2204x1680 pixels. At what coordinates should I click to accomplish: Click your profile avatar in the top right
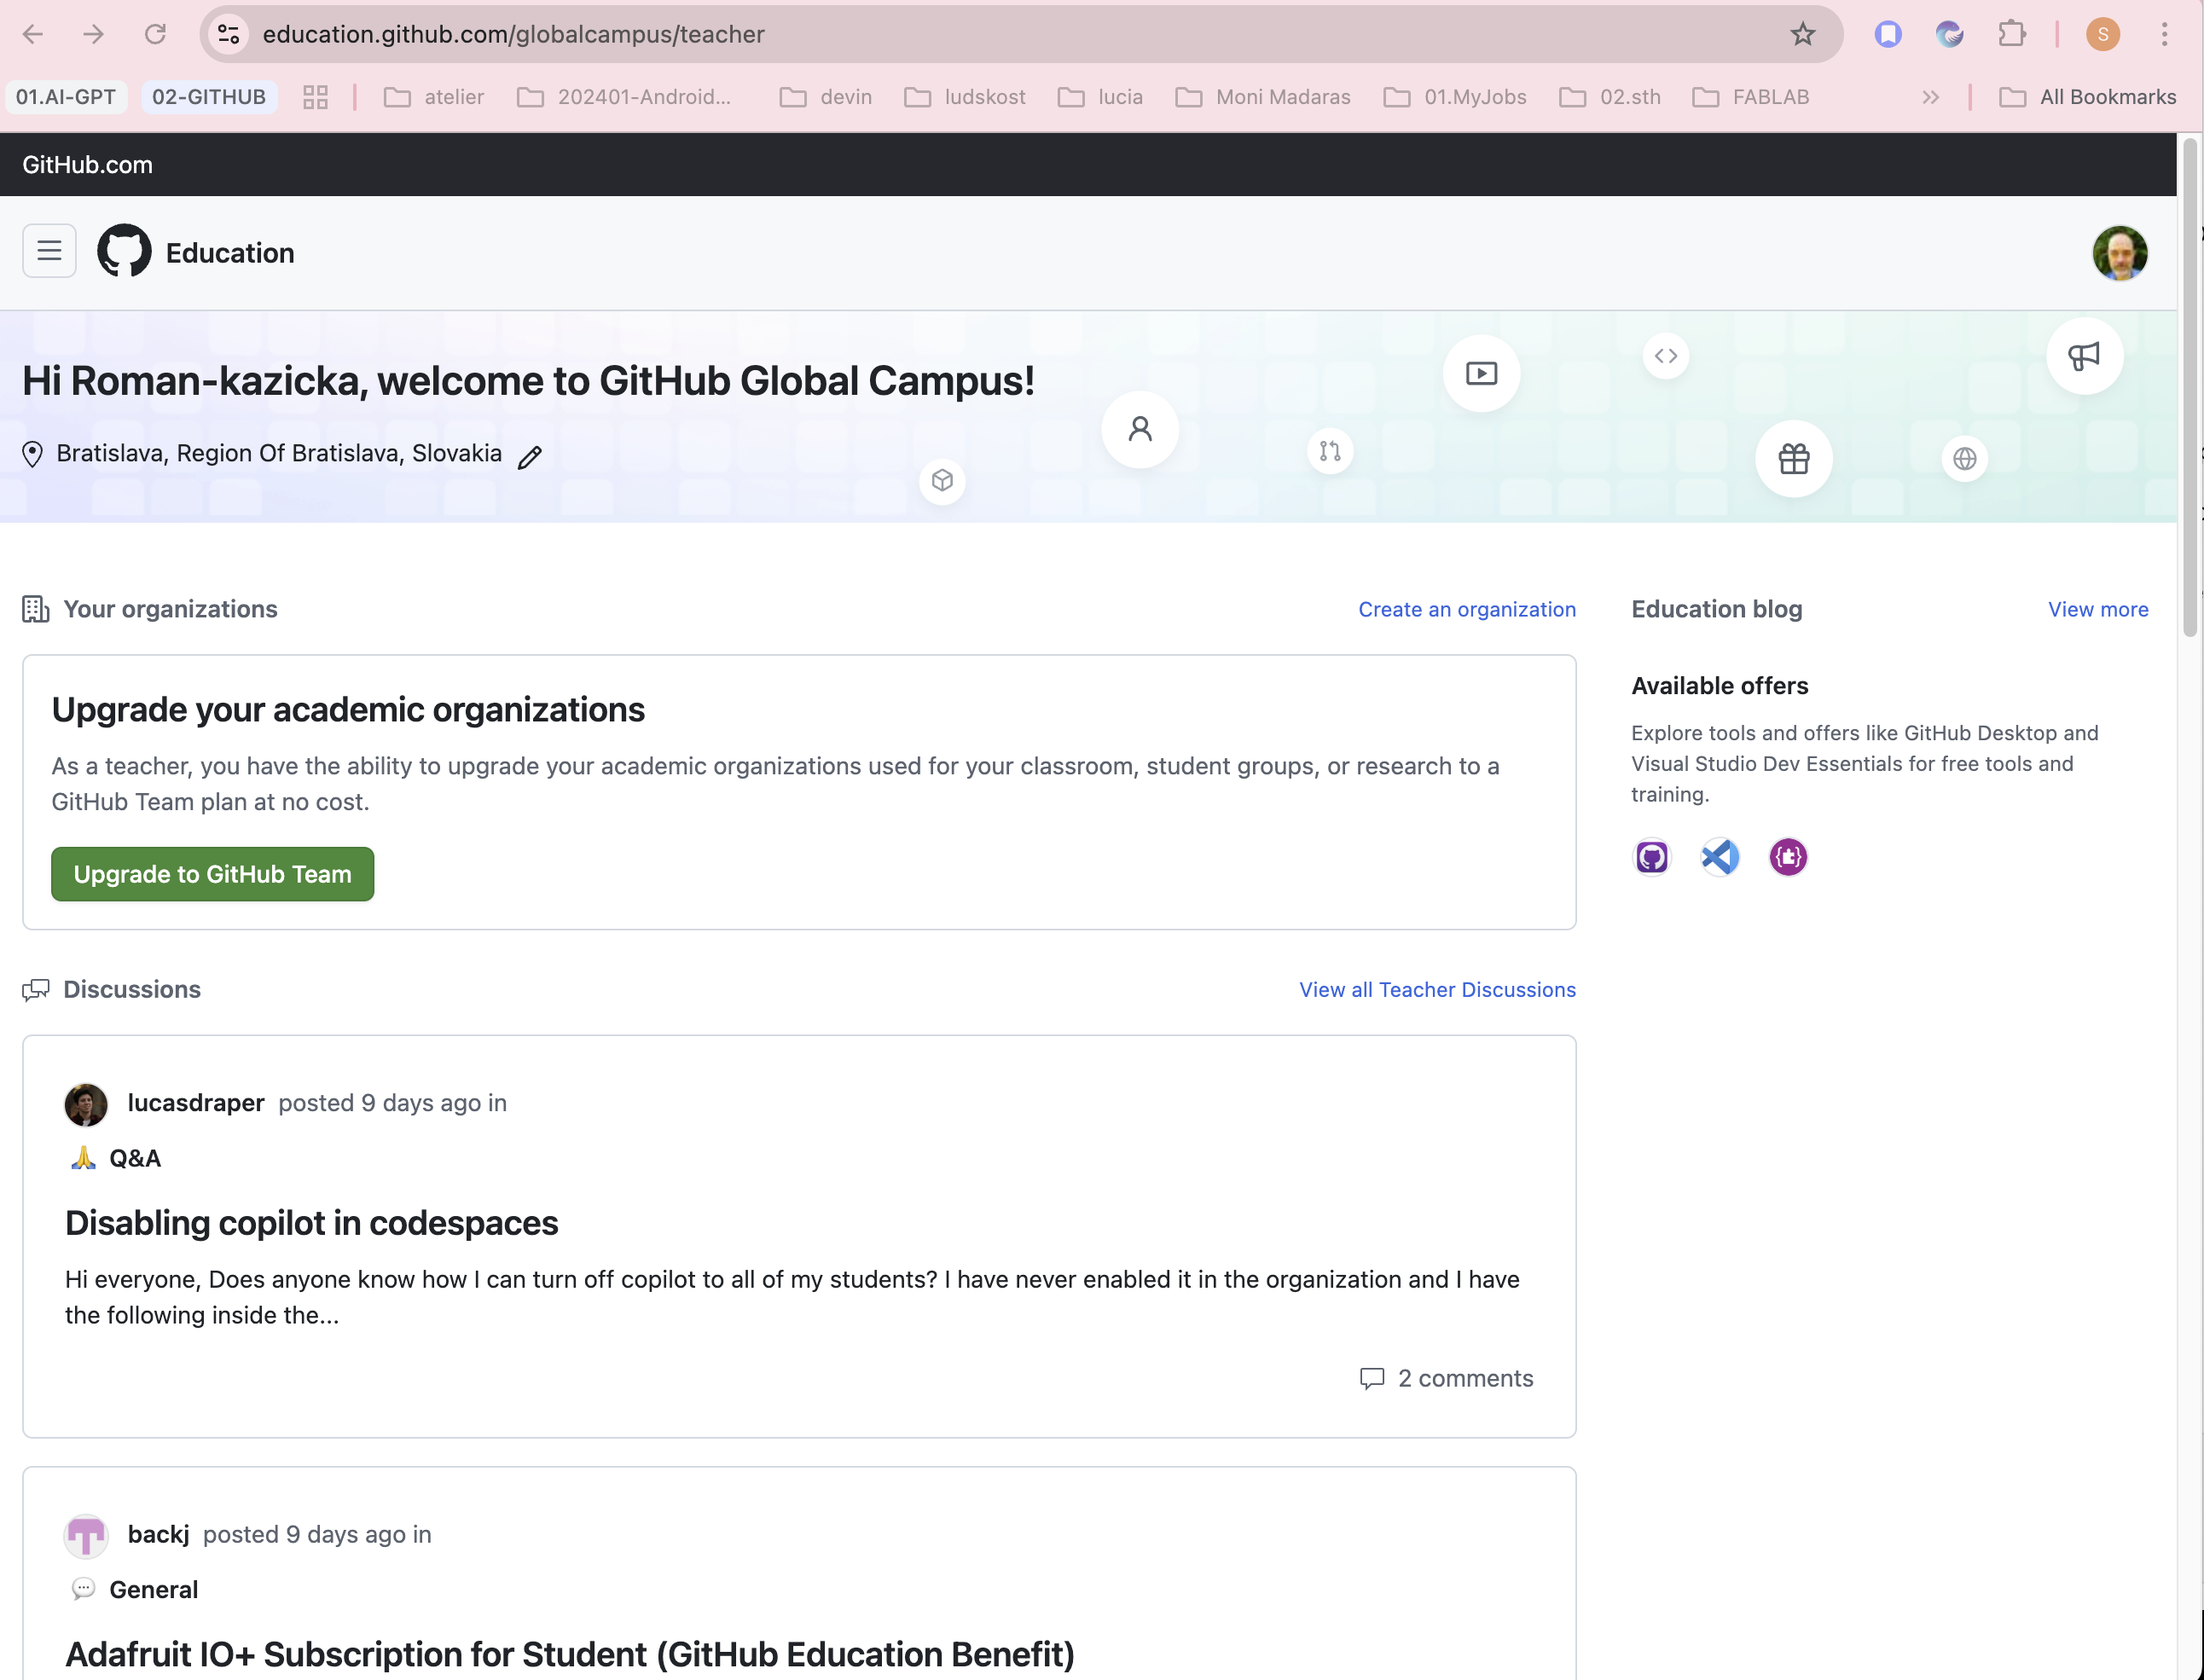(2121, 252)
